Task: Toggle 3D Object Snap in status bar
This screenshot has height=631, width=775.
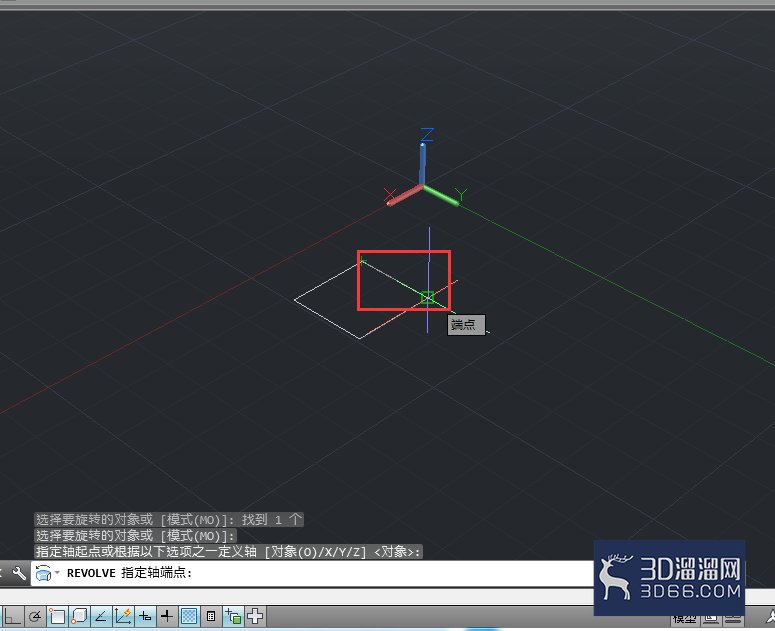Action: pyautogui.click(x=79, y=616)
